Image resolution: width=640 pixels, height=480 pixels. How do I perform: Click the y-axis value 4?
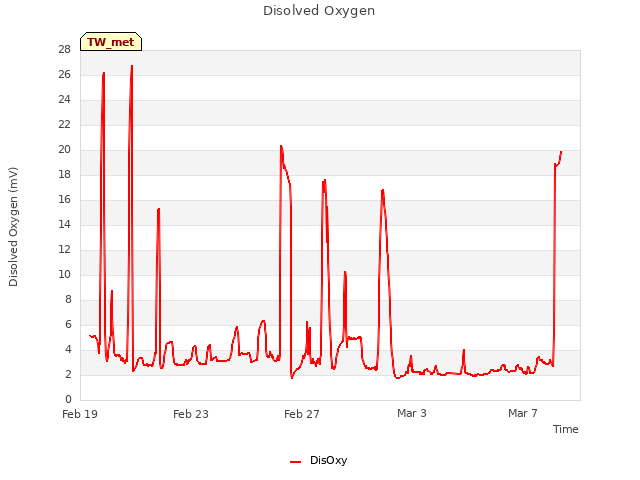click(68, 349)
